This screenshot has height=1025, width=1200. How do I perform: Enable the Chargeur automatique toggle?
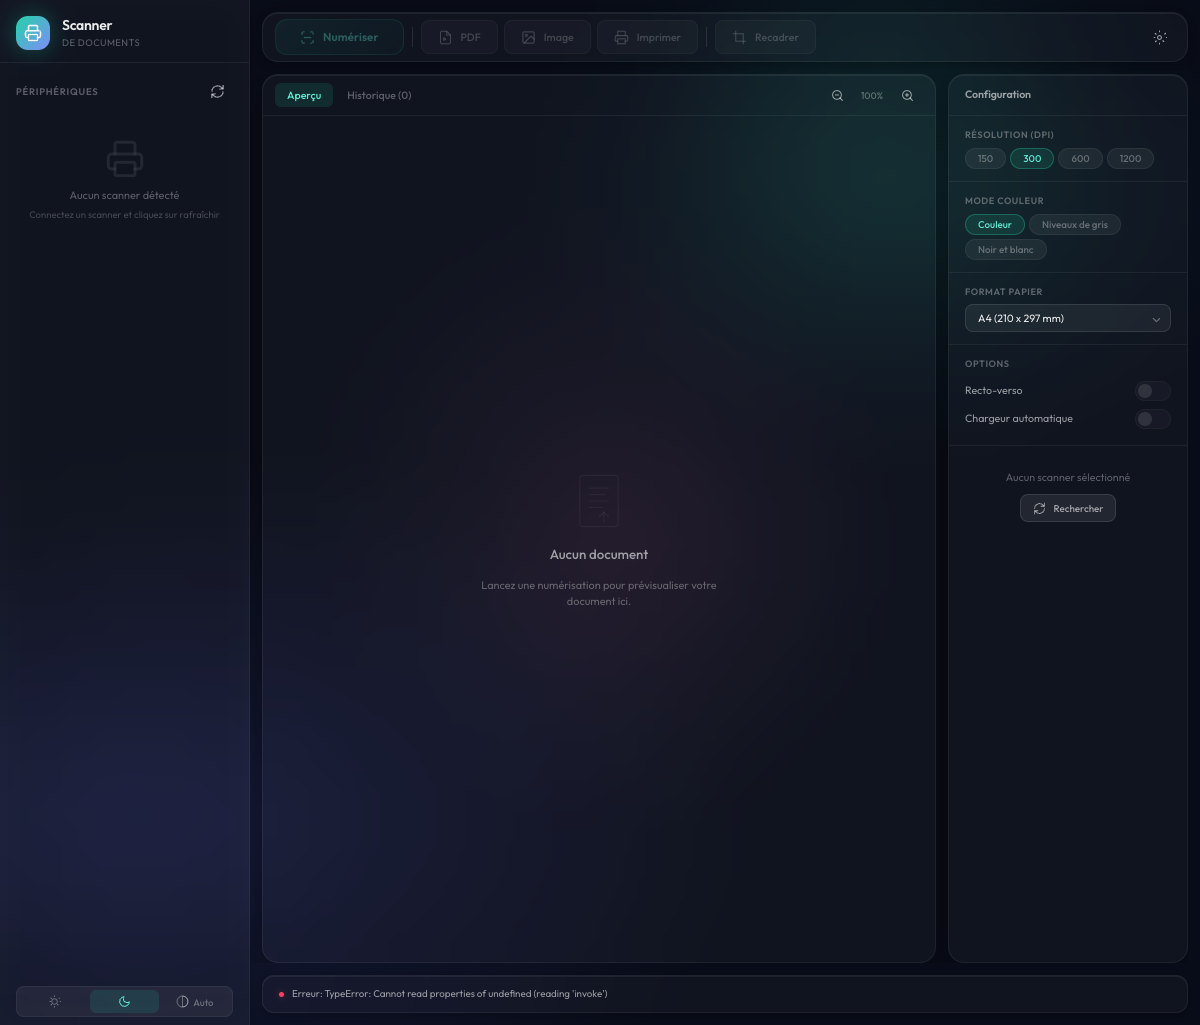click(x=1152, y=419)
